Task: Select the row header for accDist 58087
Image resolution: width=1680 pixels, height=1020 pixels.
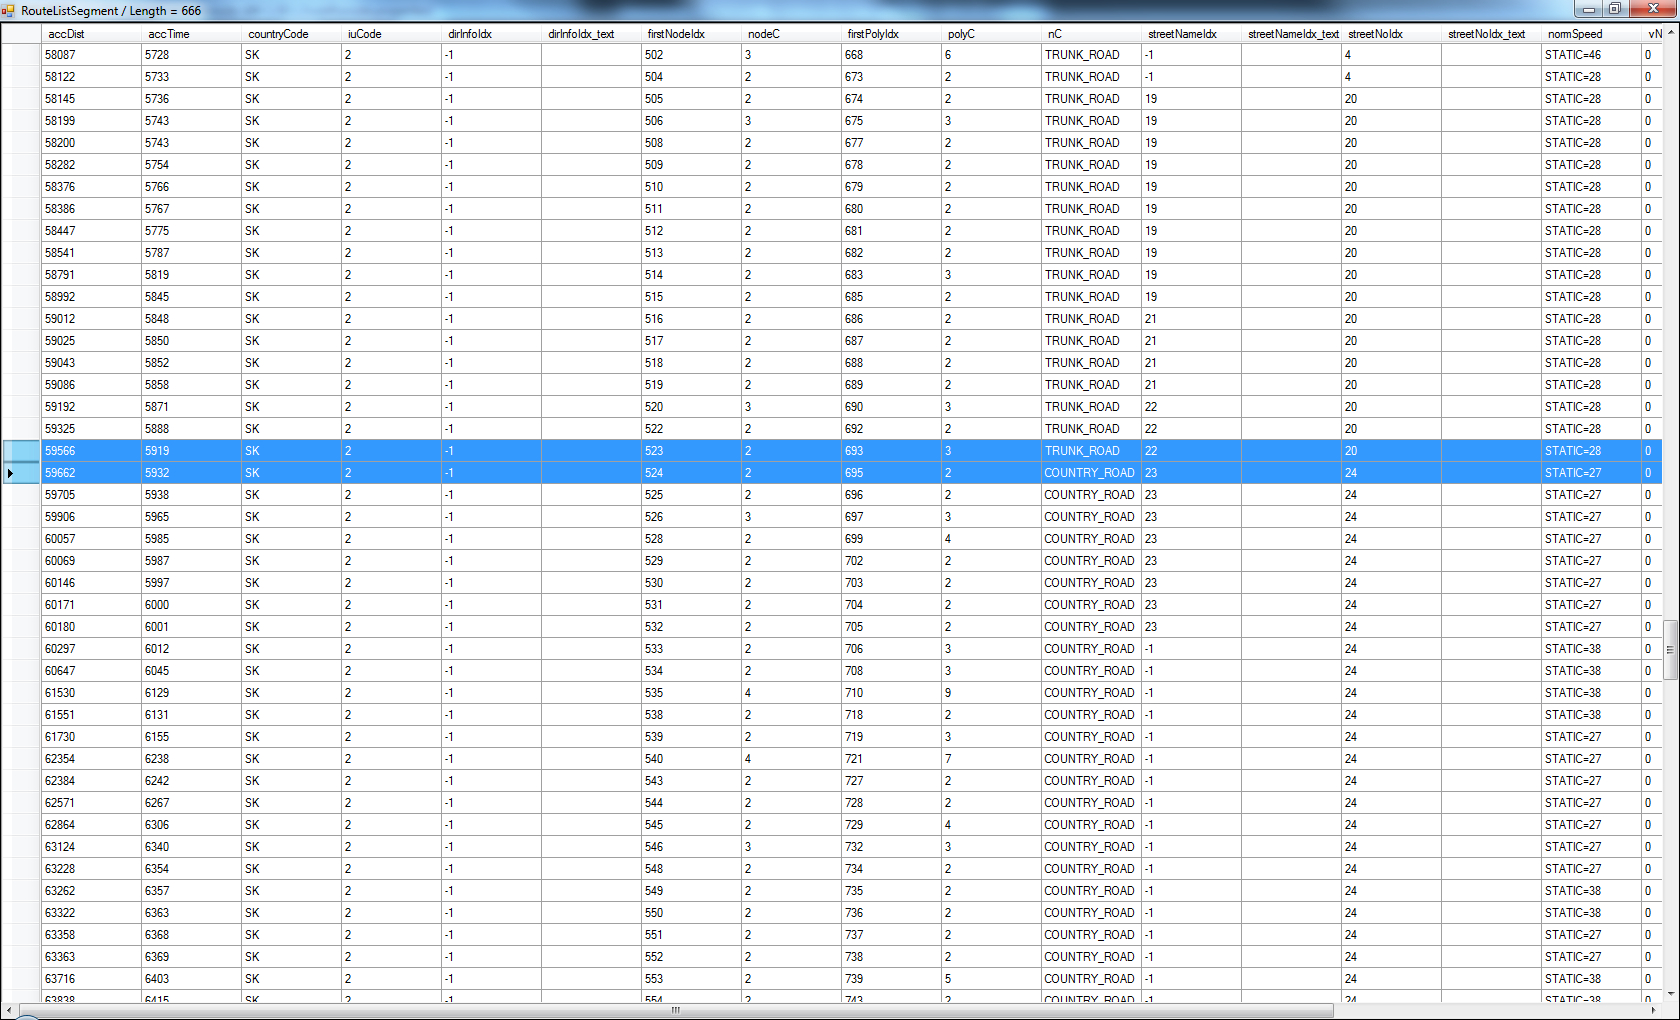Action: [x=20, y=55]
